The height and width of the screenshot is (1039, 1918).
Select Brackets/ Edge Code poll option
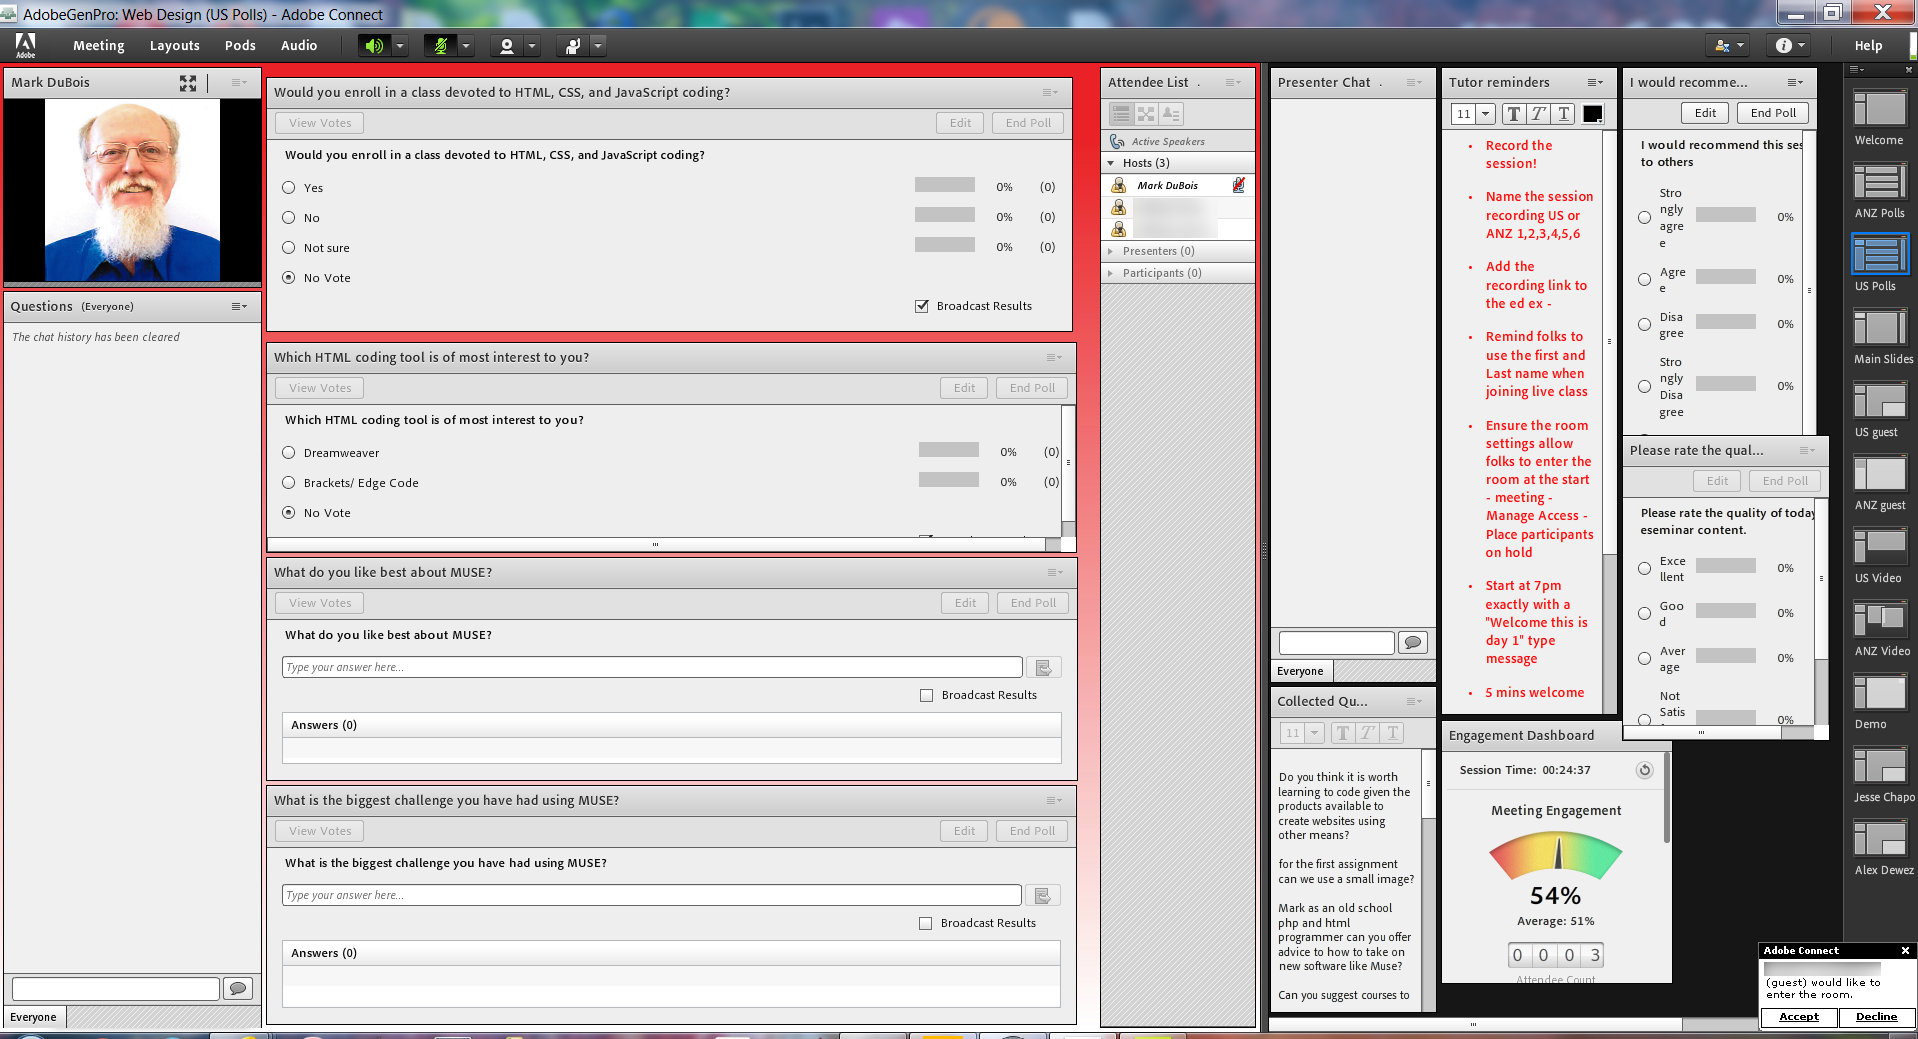coord(289,483)
